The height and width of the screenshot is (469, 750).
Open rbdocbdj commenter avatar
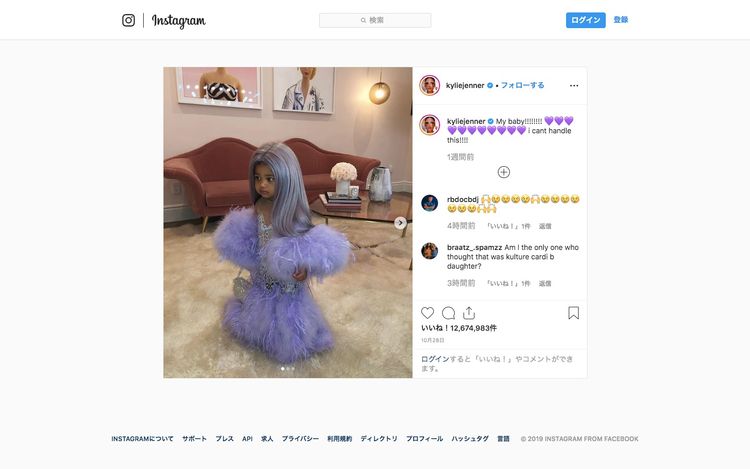pos(430,203)
